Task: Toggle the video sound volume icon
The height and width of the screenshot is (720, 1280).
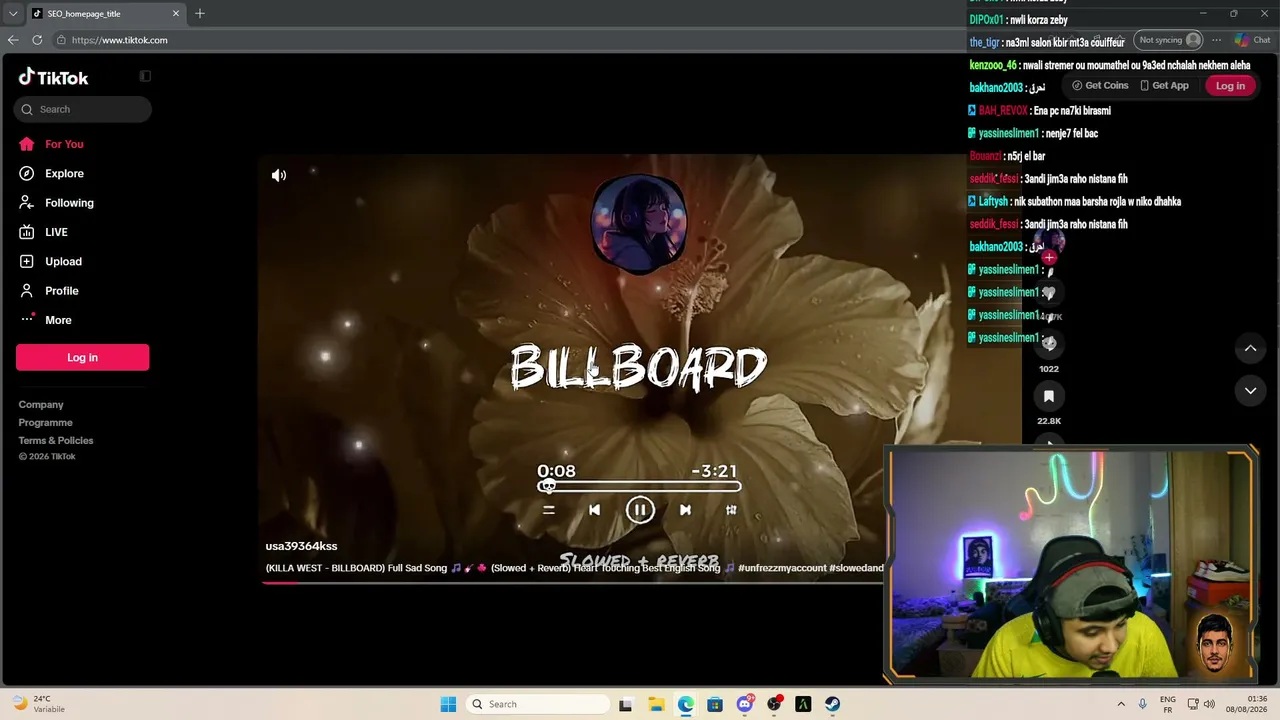Action: point(279,175)
